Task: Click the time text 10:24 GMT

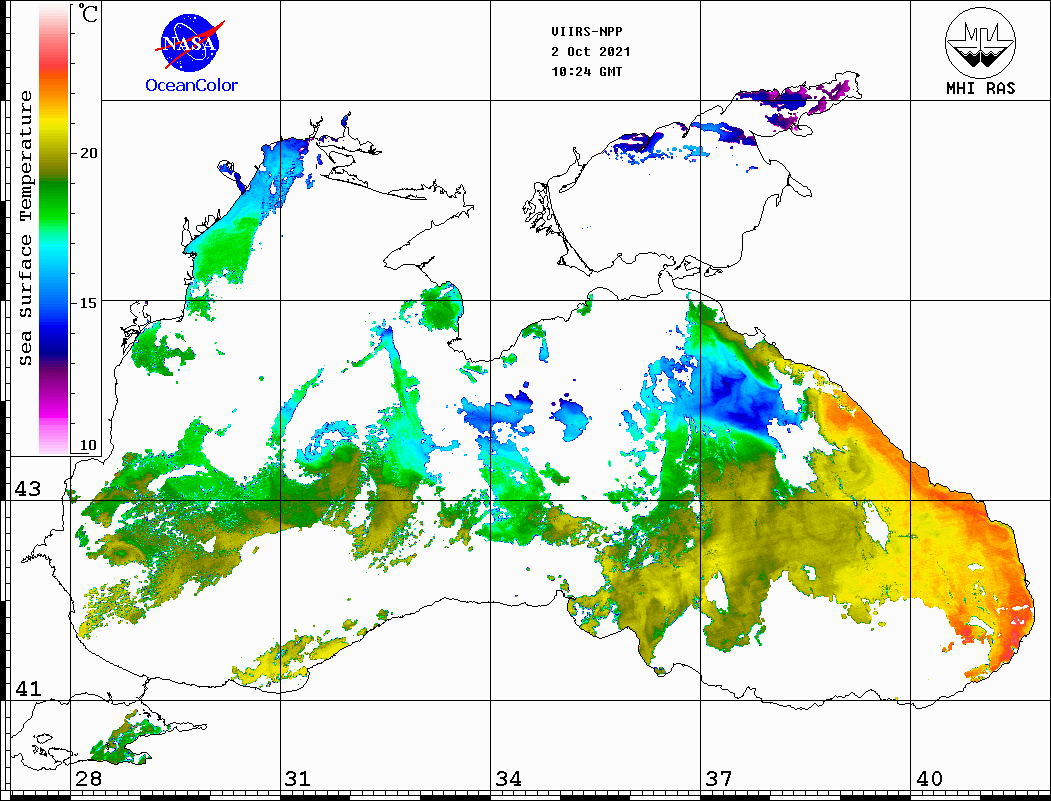Action: coord(586,72)
